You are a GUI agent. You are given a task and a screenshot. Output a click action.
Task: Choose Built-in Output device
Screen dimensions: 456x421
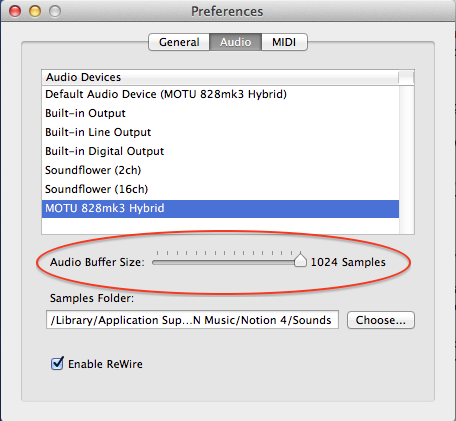[220, 113]
